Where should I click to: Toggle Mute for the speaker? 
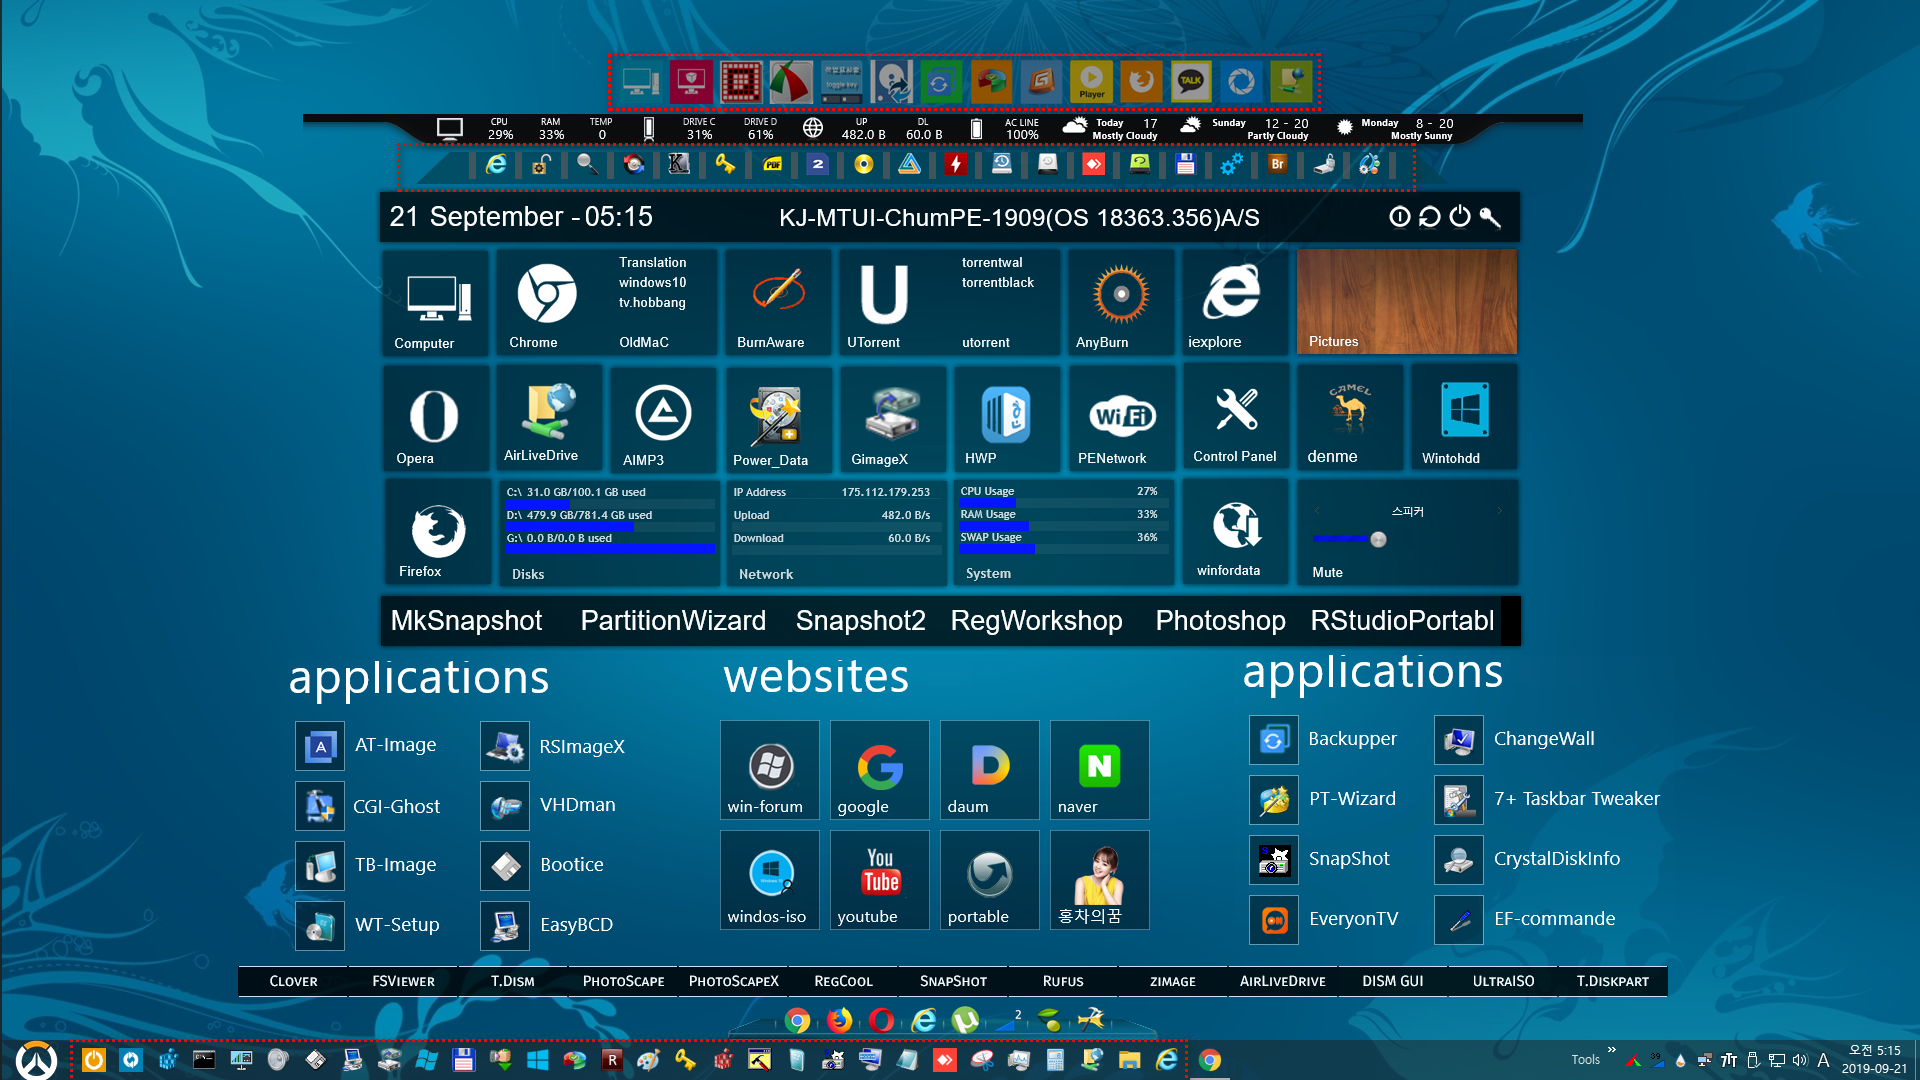click(x=1327, y=572)
